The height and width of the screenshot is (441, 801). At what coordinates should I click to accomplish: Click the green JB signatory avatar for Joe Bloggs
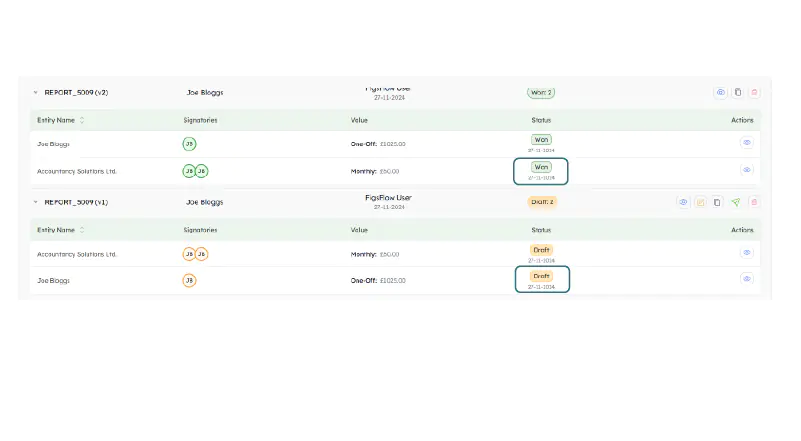pyautogui.click(x=189, y=143)
